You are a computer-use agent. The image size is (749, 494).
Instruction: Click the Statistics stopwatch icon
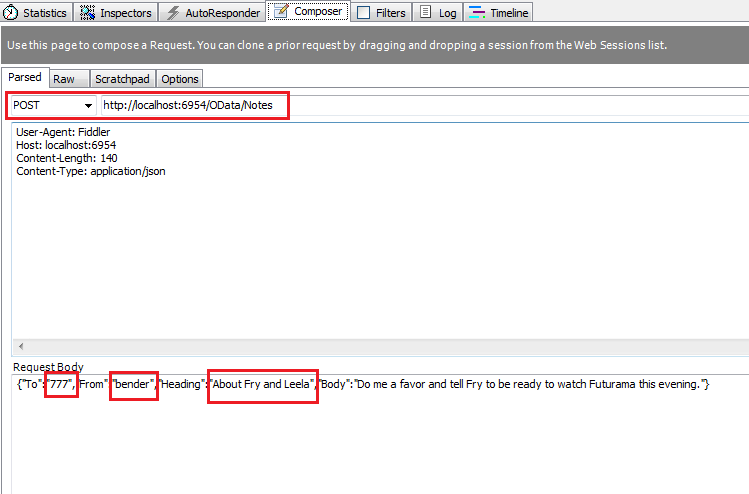[x=10, y=12]
